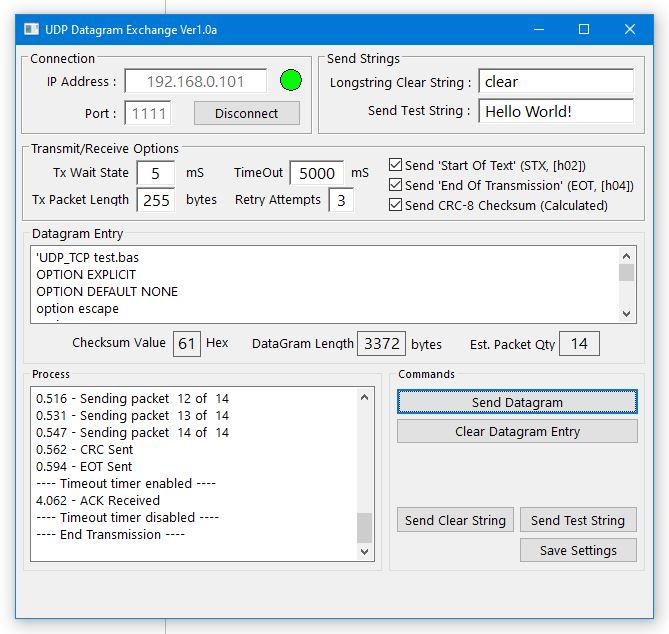Toggle Send 'Start Of Text' checkbox

pyautogui.click(x=396, y=165)
